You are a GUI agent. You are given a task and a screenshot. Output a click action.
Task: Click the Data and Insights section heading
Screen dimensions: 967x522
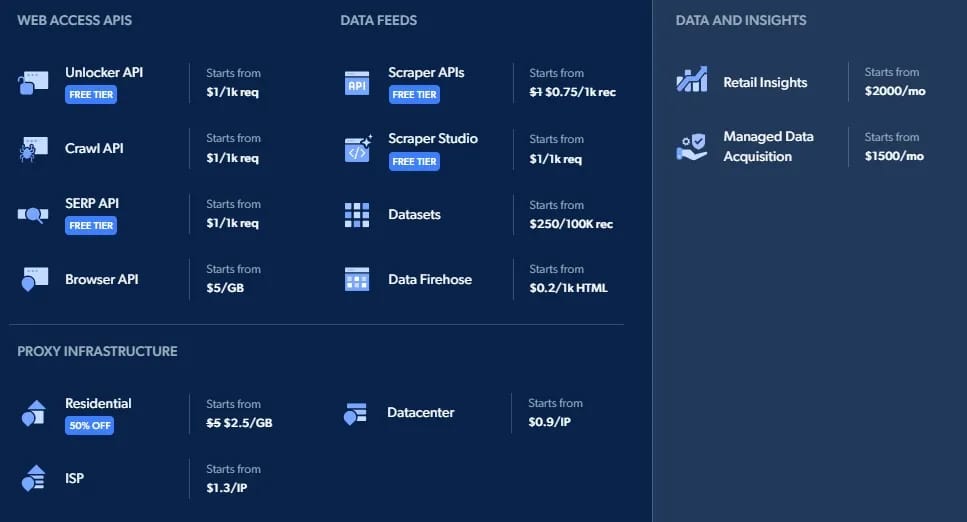coord(741,20)
